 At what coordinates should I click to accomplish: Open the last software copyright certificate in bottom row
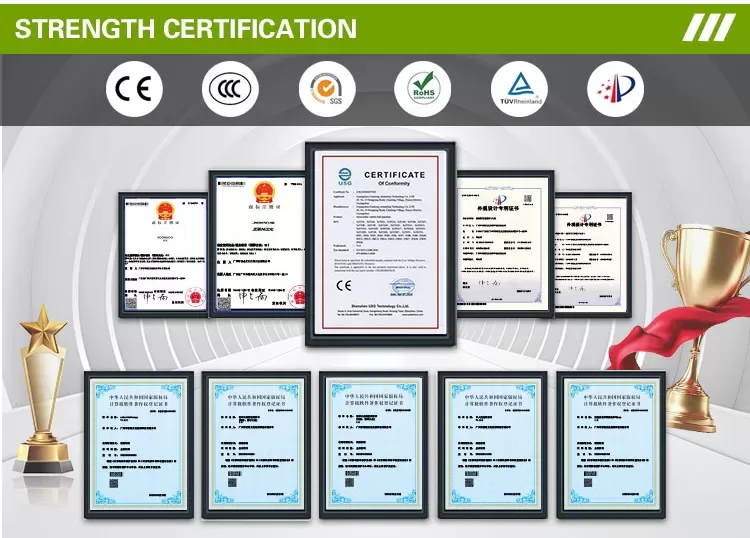pyautogui.click(x=611, y=445)
